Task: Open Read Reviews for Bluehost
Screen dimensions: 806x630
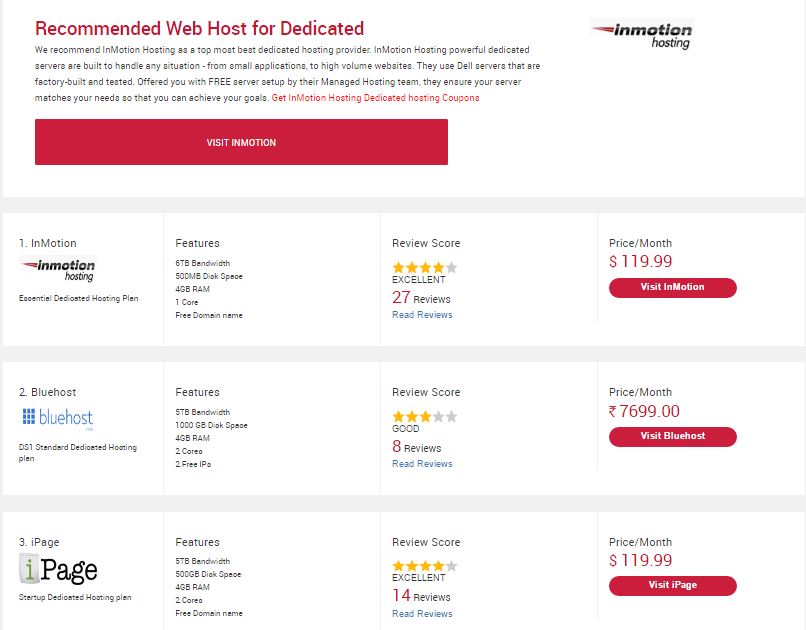Action: (x=422, y=464)
